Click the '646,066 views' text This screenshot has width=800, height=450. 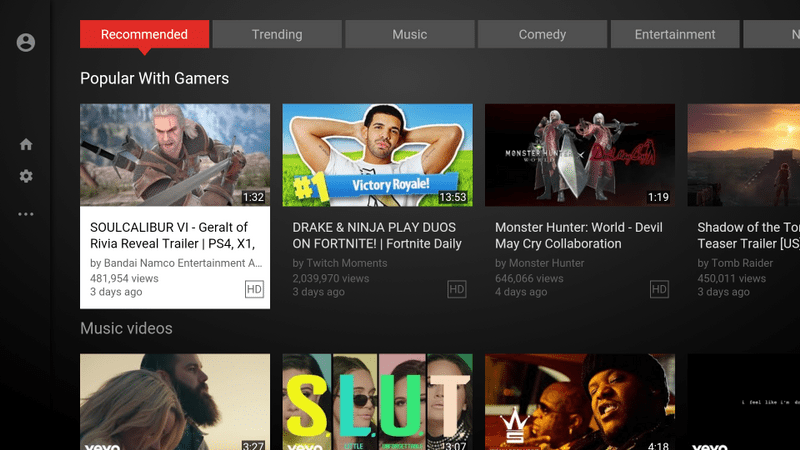(x=529, y=279)
